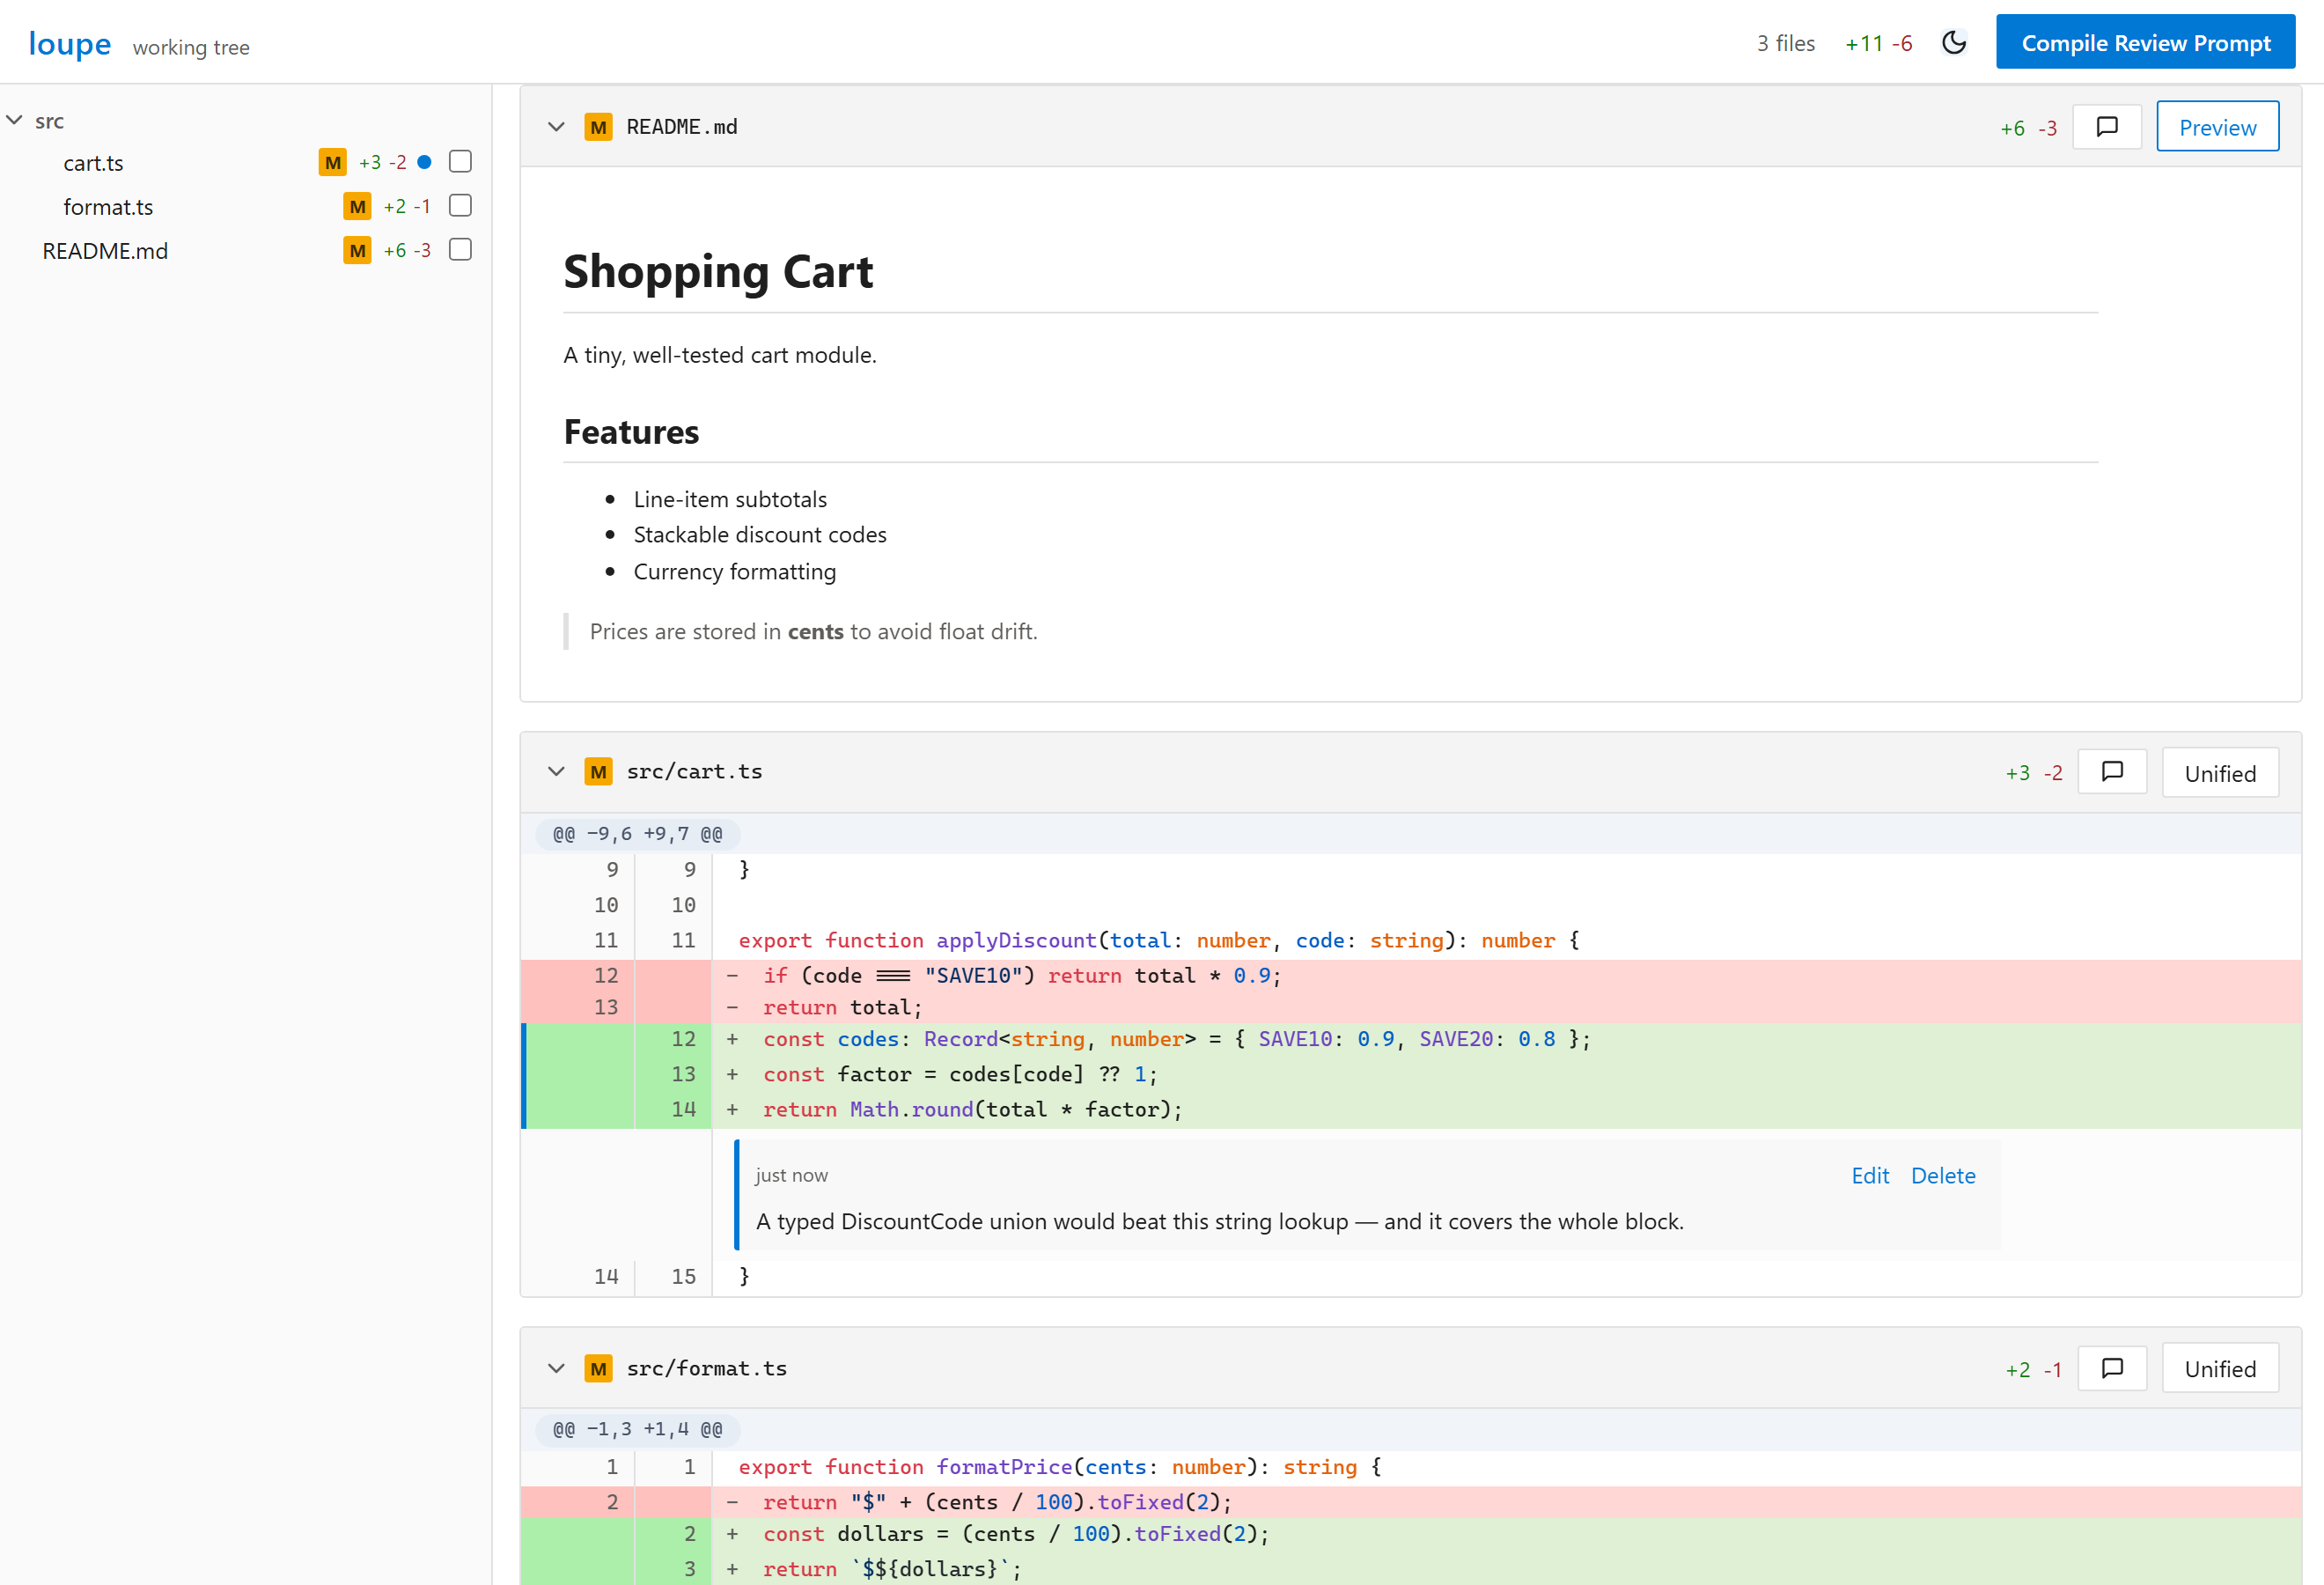Click the M badge beside cart.ts in sidebar
This screenshot has width=2324, height=1585.
coord(332,162)
